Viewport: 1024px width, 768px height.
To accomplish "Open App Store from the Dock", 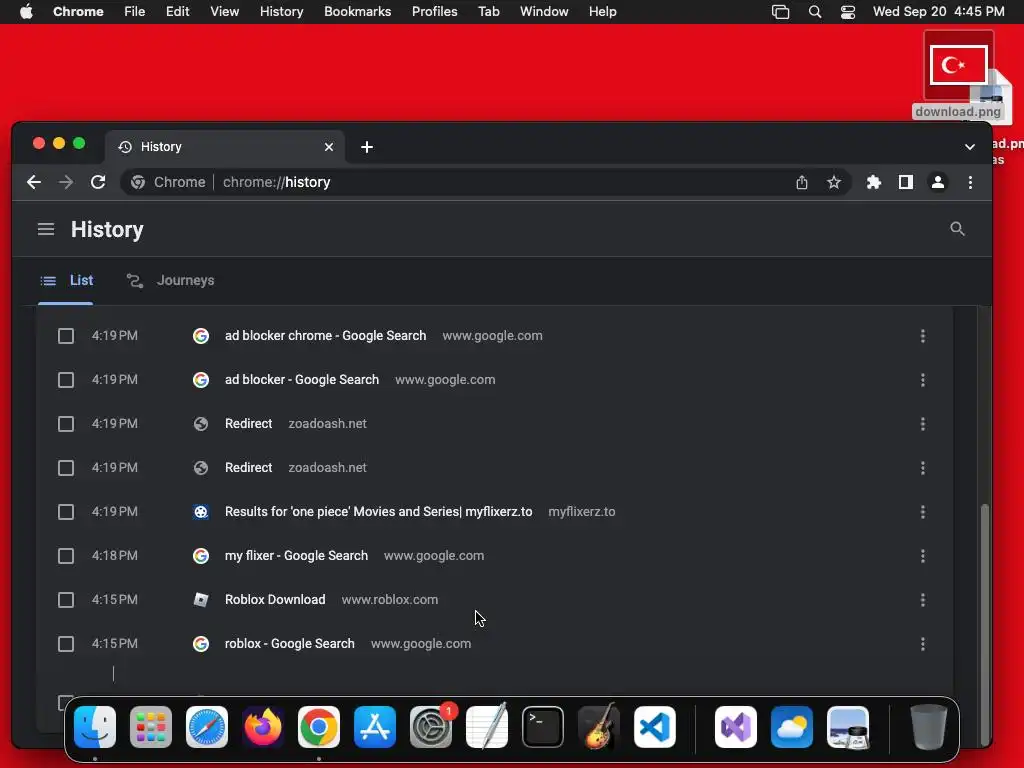I will [x=375, y=727].
